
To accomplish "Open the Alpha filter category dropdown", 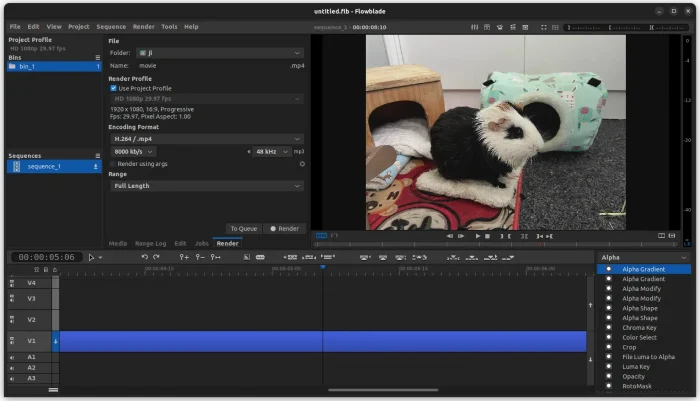I will pyautogui.click(x=643, y=257).
